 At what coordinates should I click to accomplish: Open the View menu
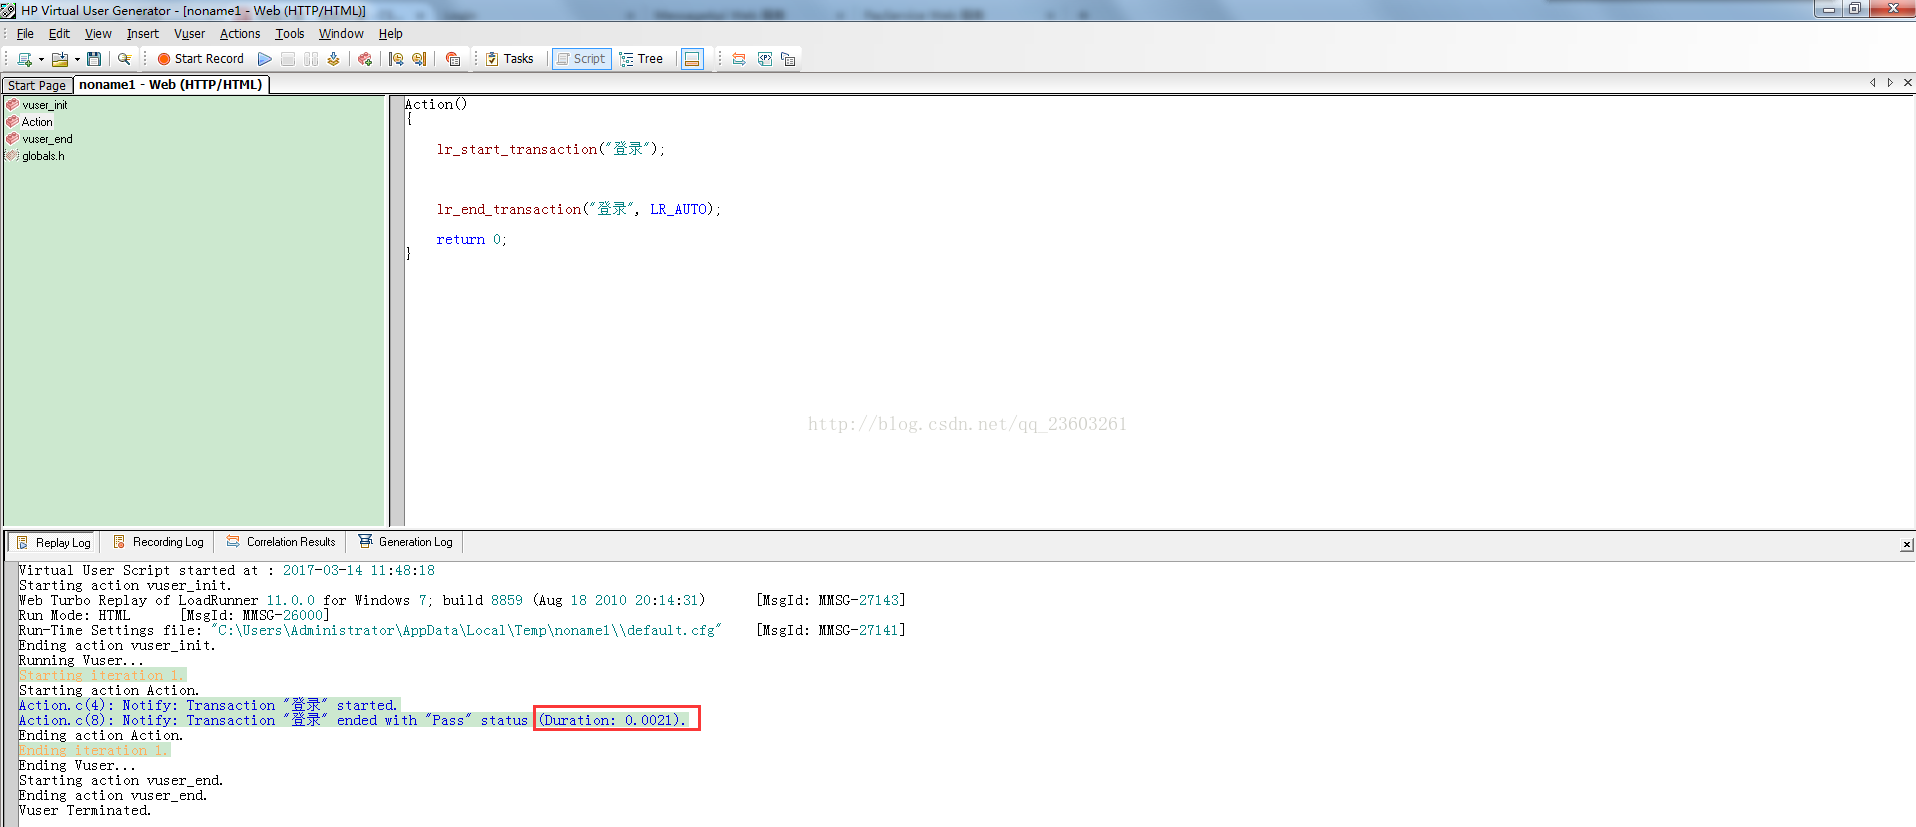coord(98,34)
